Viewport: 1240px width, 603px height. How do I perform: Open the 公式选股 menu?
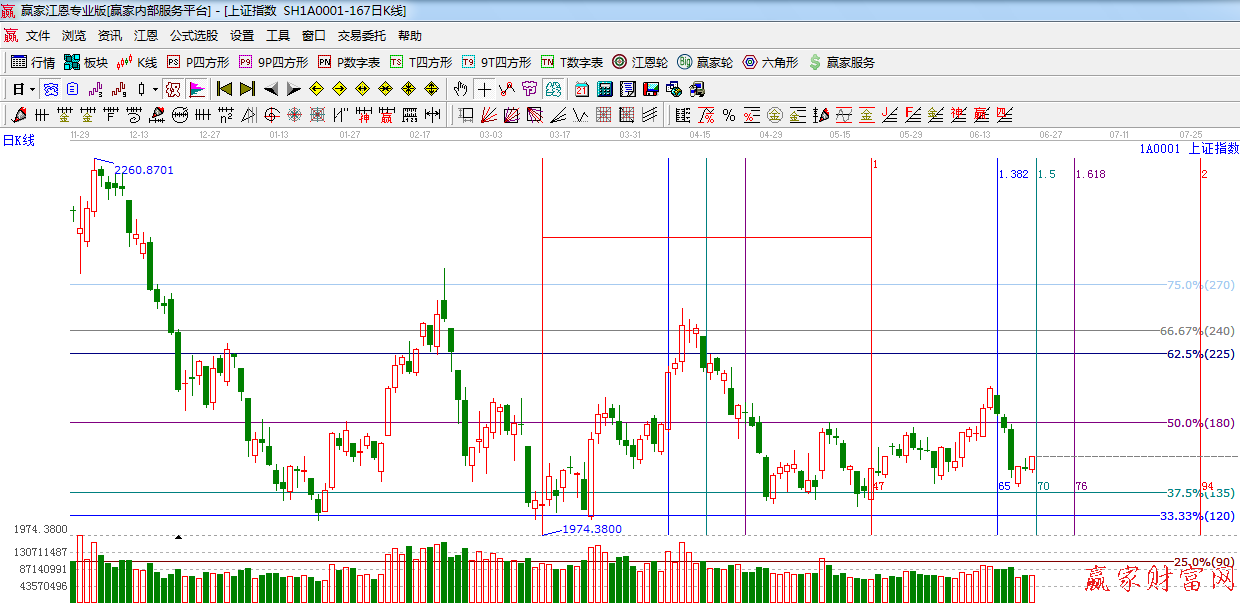193,36
